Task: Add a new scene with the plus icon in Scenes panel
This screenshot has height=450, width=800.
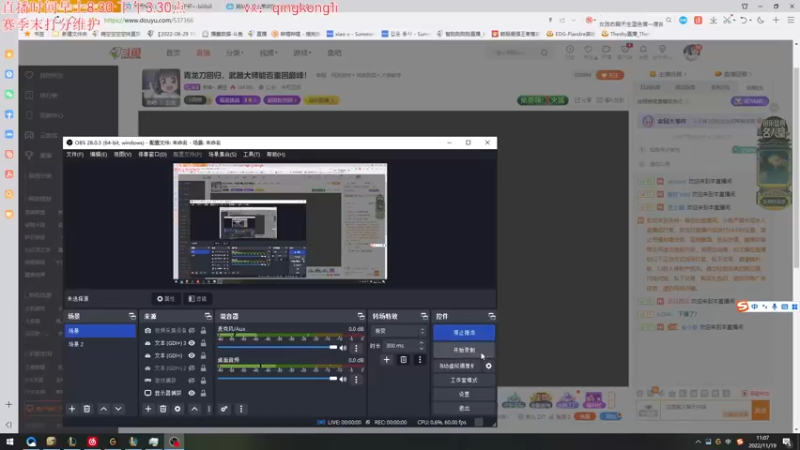Action: (x=72, y=409)
